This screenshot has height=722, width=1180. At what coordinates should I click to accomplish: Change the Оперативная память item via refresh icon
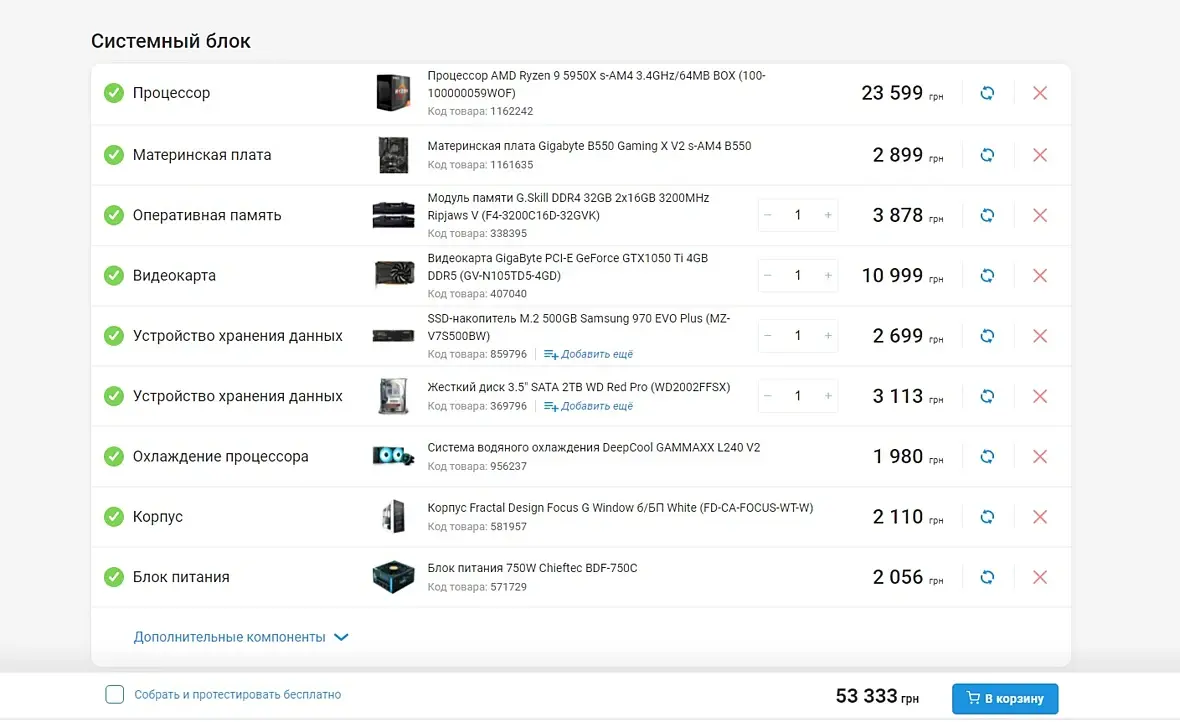(x=987, y=215)
